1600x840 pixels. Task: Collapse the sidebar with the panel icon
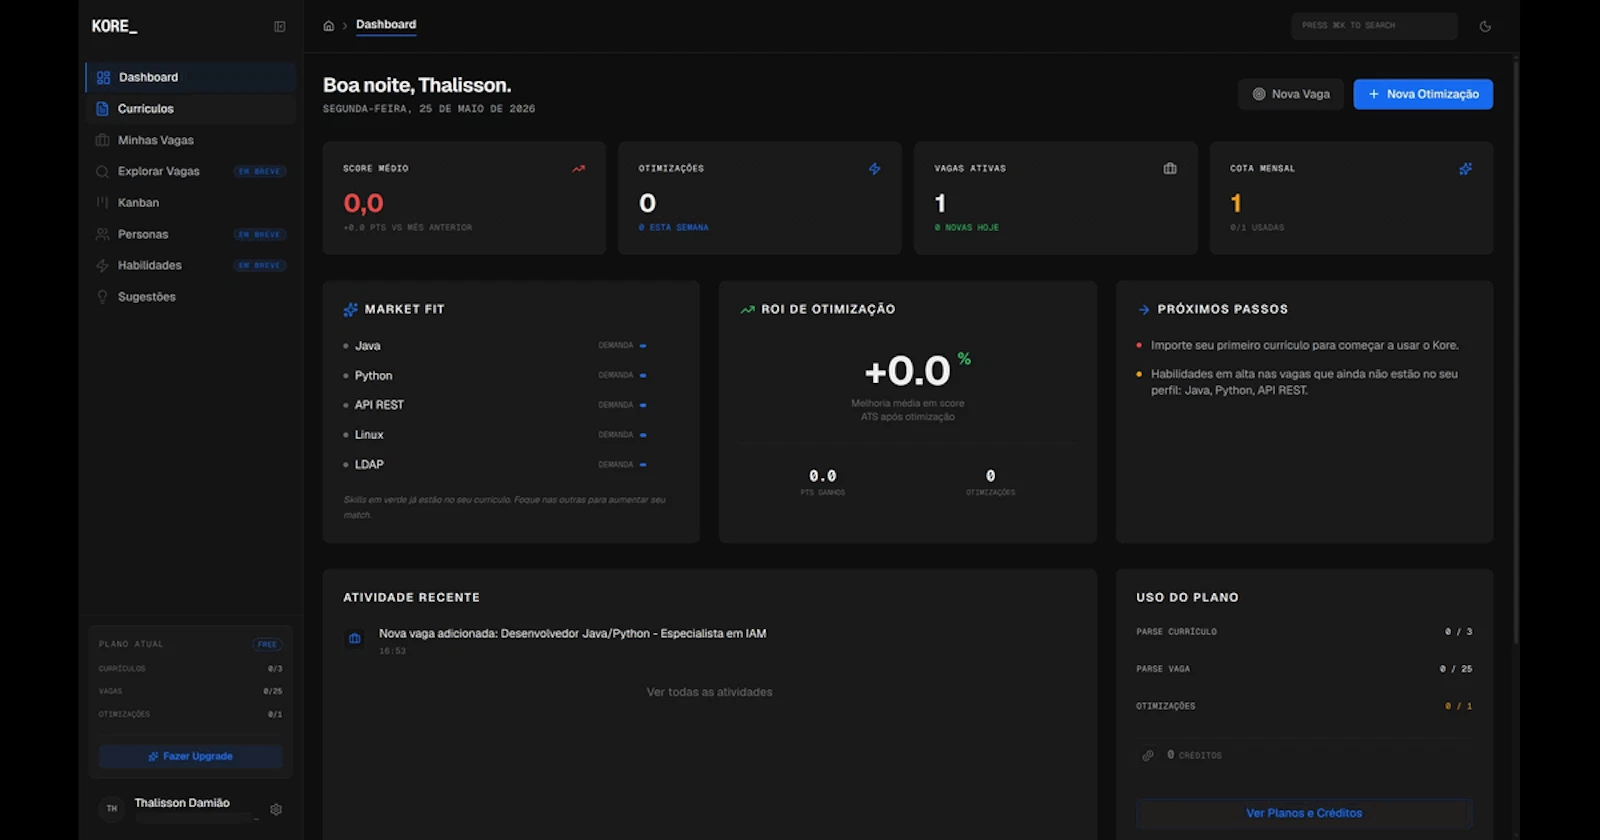coord(280,27)
